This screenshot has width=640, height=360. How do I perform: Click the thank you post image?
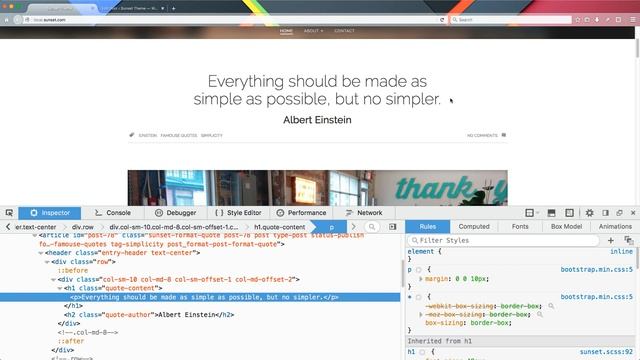318,188
